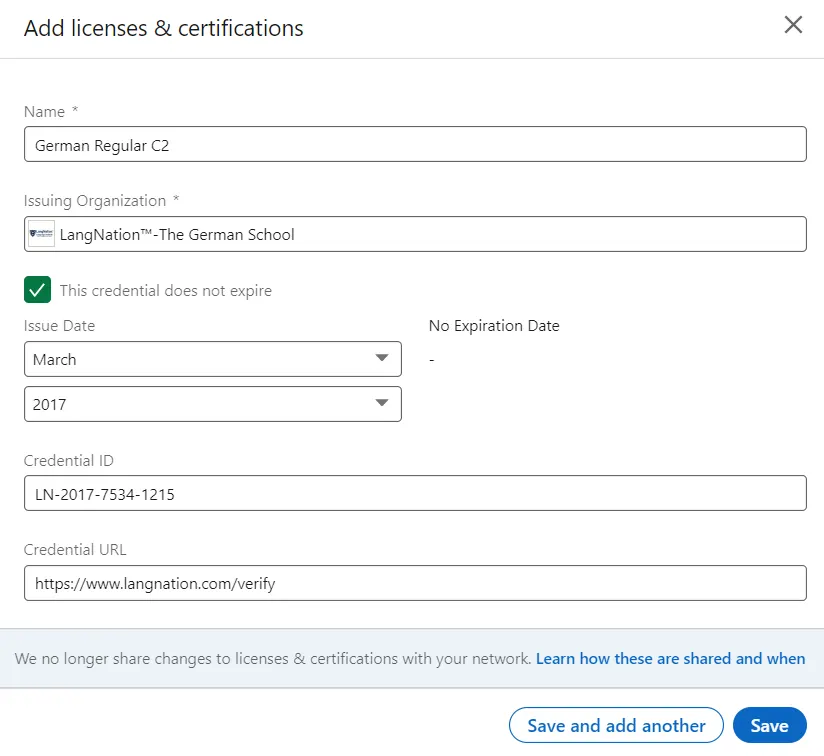The height and width of the screenshot is (756, 824).
Task: Click the Name field label
Action: click(45, 111)
